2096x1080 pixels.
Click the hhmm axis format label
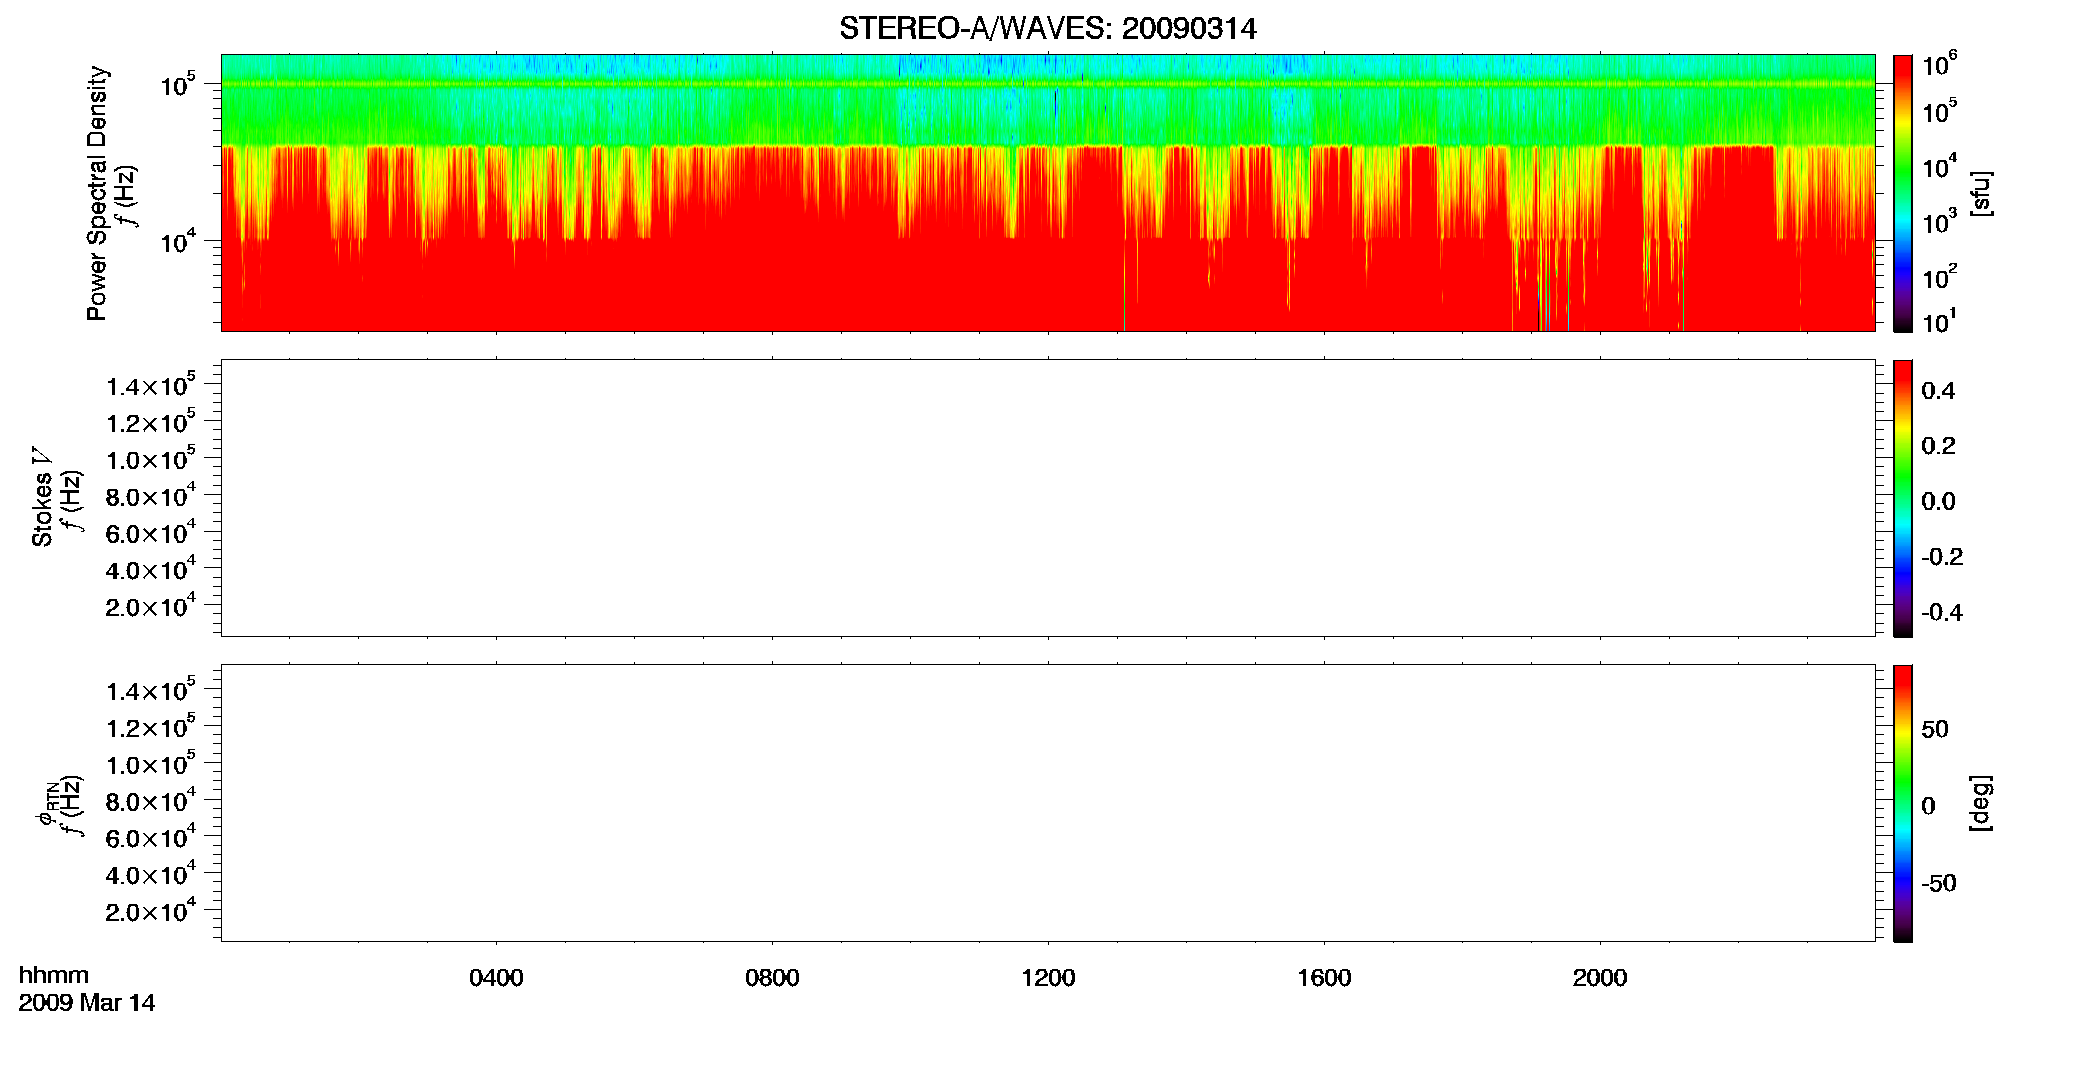tap(53, 975)
